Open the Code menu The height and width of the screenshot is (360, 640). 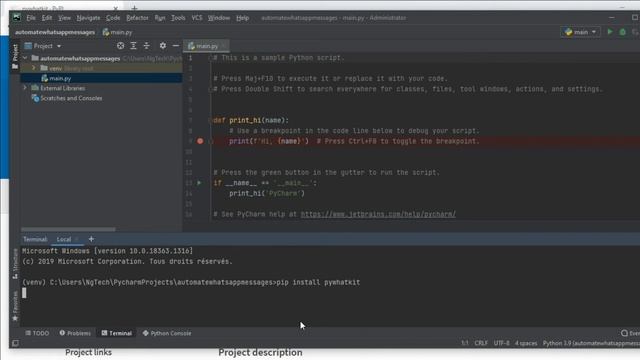point(113,18)
